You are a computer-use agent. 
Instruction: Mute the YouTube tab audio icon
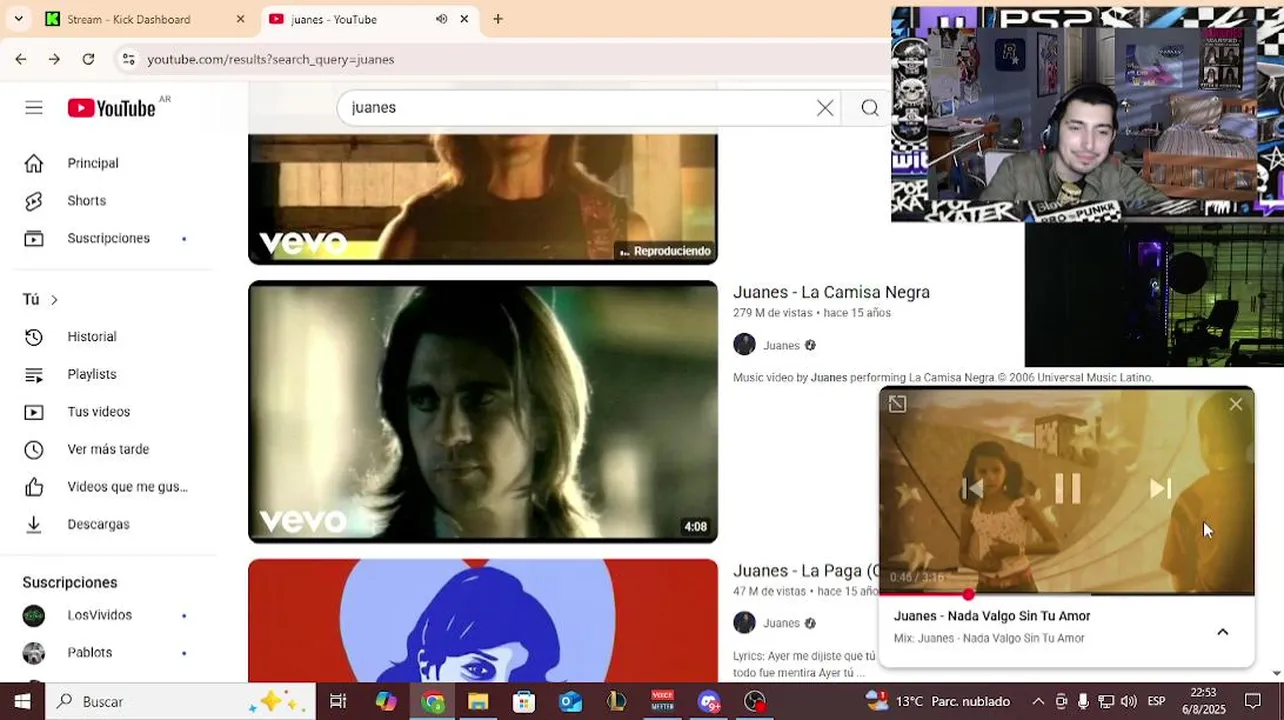click(x=441, y=19)
